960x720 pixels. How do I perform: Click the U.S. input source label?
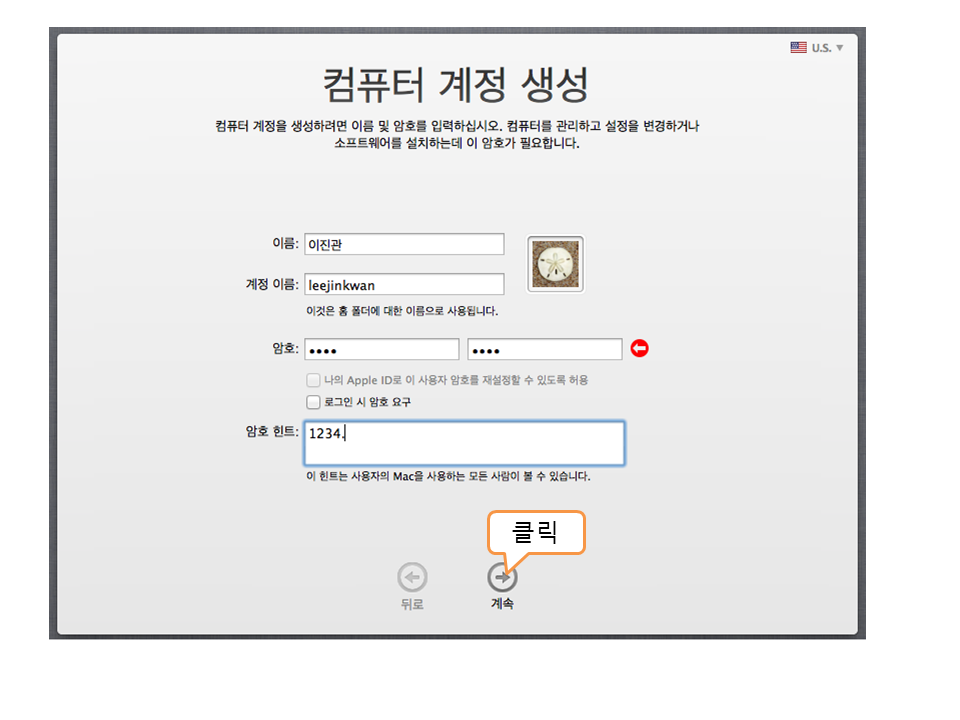pyautogui.click(x=821, y=48)
